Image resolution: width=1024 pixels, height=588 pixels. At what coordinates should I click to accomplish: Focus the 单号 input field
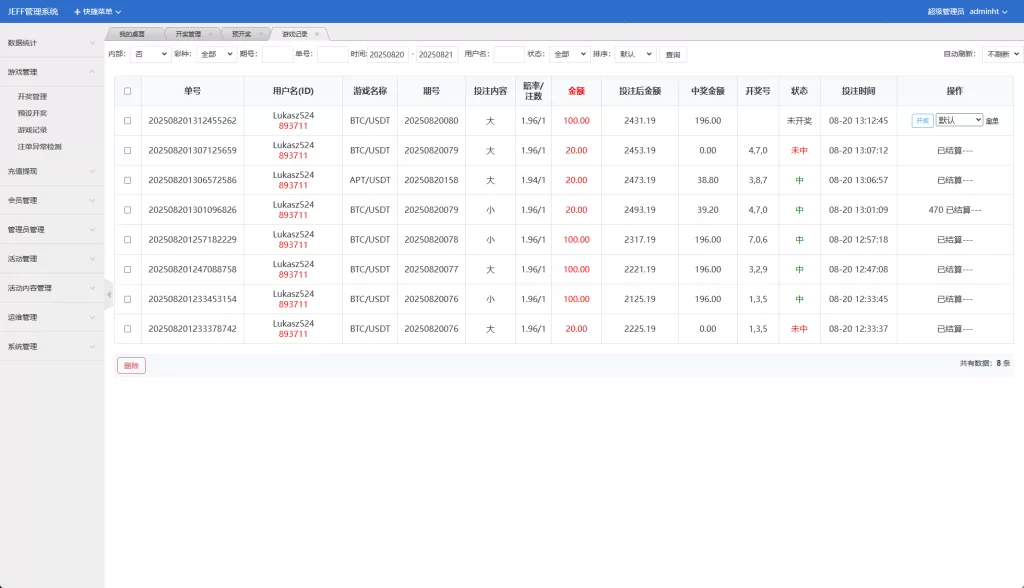pyautogui.click(x=332, y=54)
